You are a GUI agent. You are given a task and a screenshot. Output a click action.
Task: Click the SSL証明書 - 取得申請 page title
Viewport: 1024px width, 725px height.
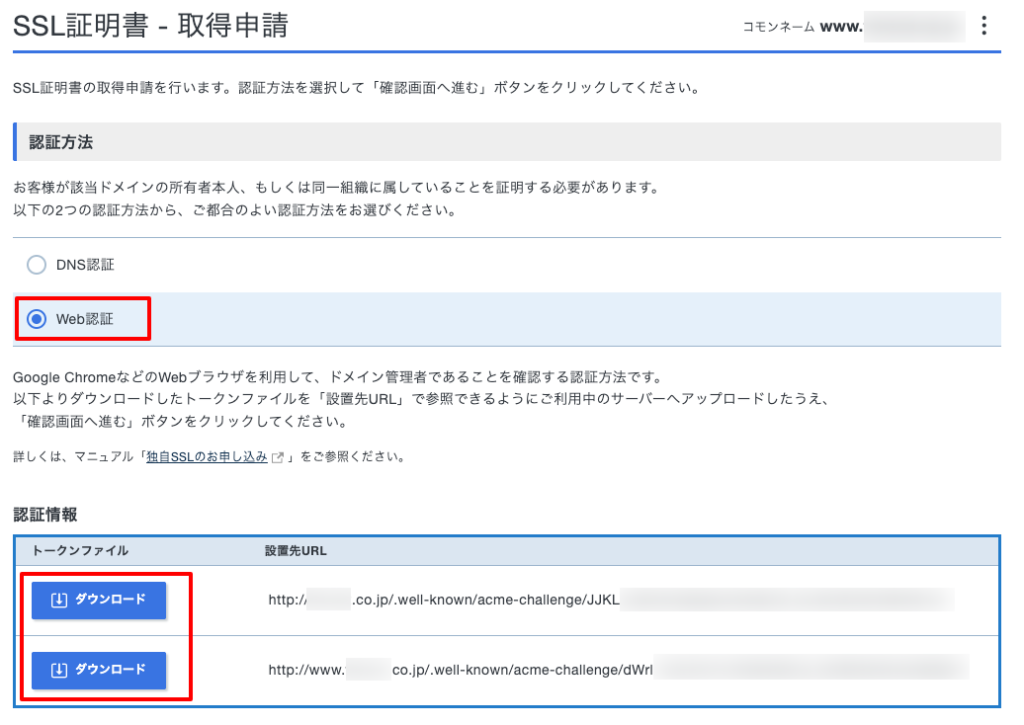(150, 26)
